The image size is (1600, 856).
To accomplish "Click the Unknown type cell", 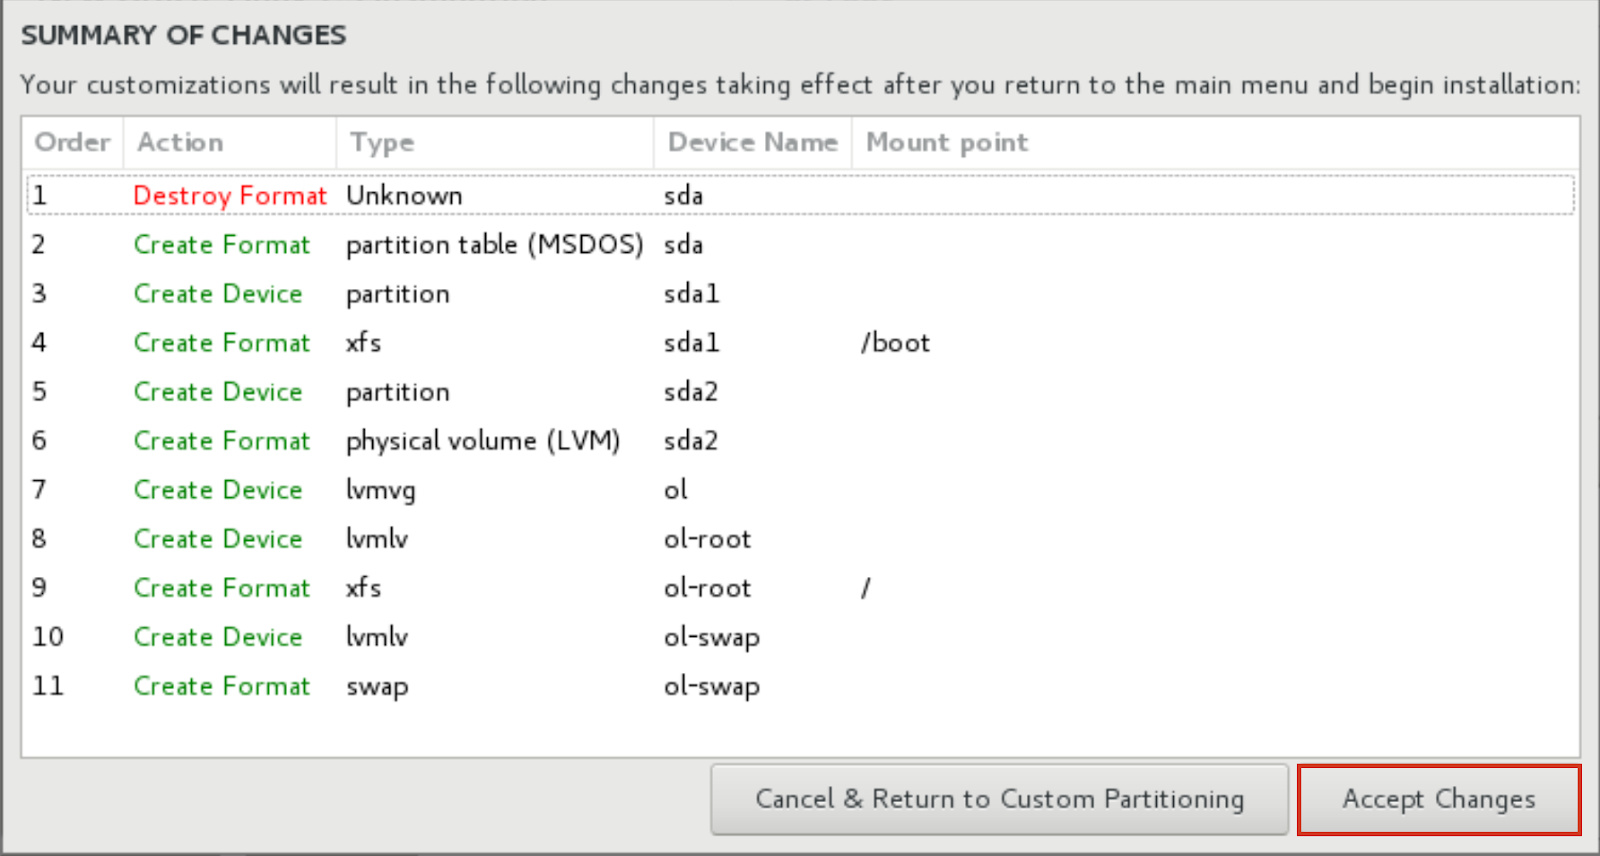I will tap(404, 195).
